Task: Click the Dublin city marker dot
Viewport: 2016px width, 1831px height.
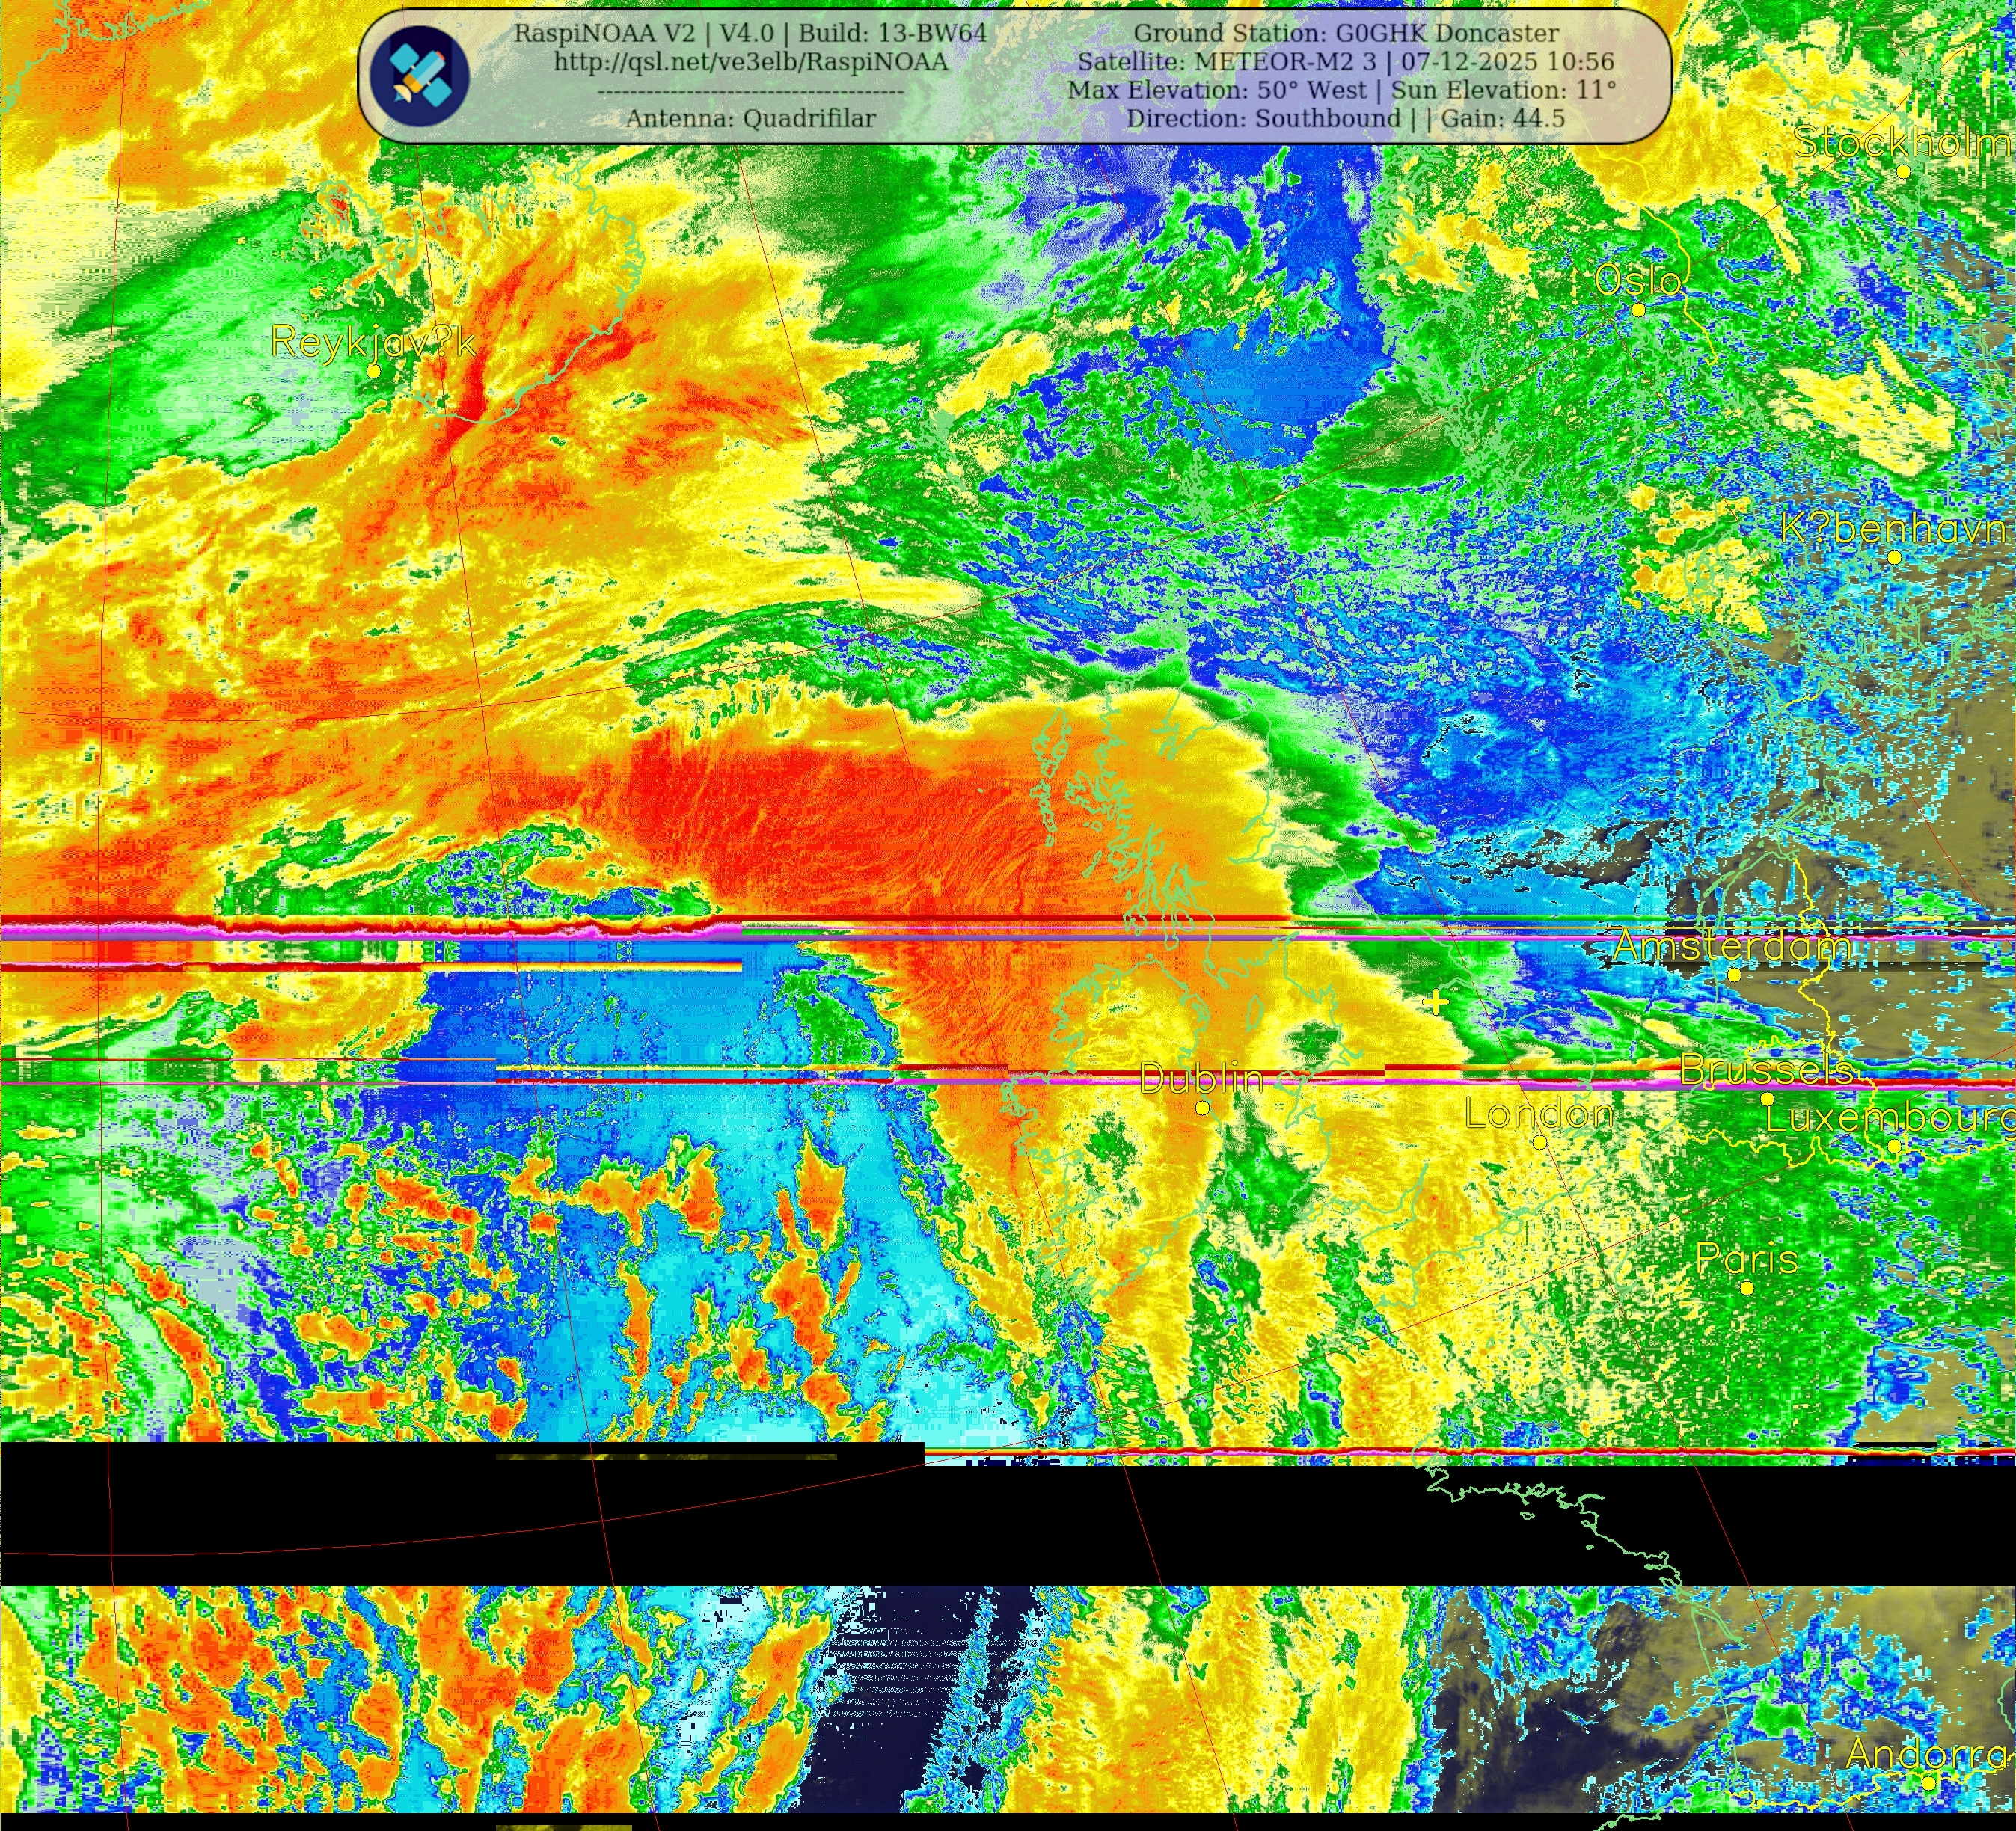Action: point(1202,1108)
